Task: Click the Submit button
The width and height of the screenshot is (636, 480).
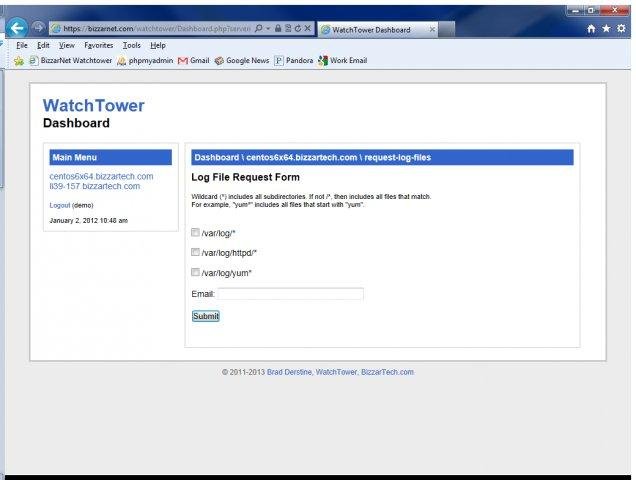Action: (x=206, y=316)
